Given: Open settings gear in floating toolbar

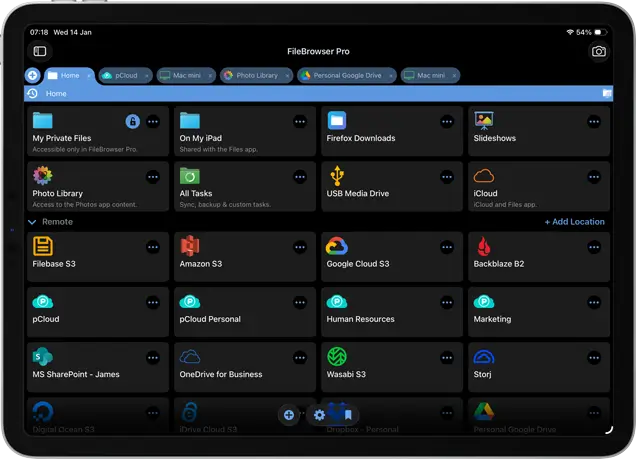Looking at the screenshot, I should [x=320, y=415].
